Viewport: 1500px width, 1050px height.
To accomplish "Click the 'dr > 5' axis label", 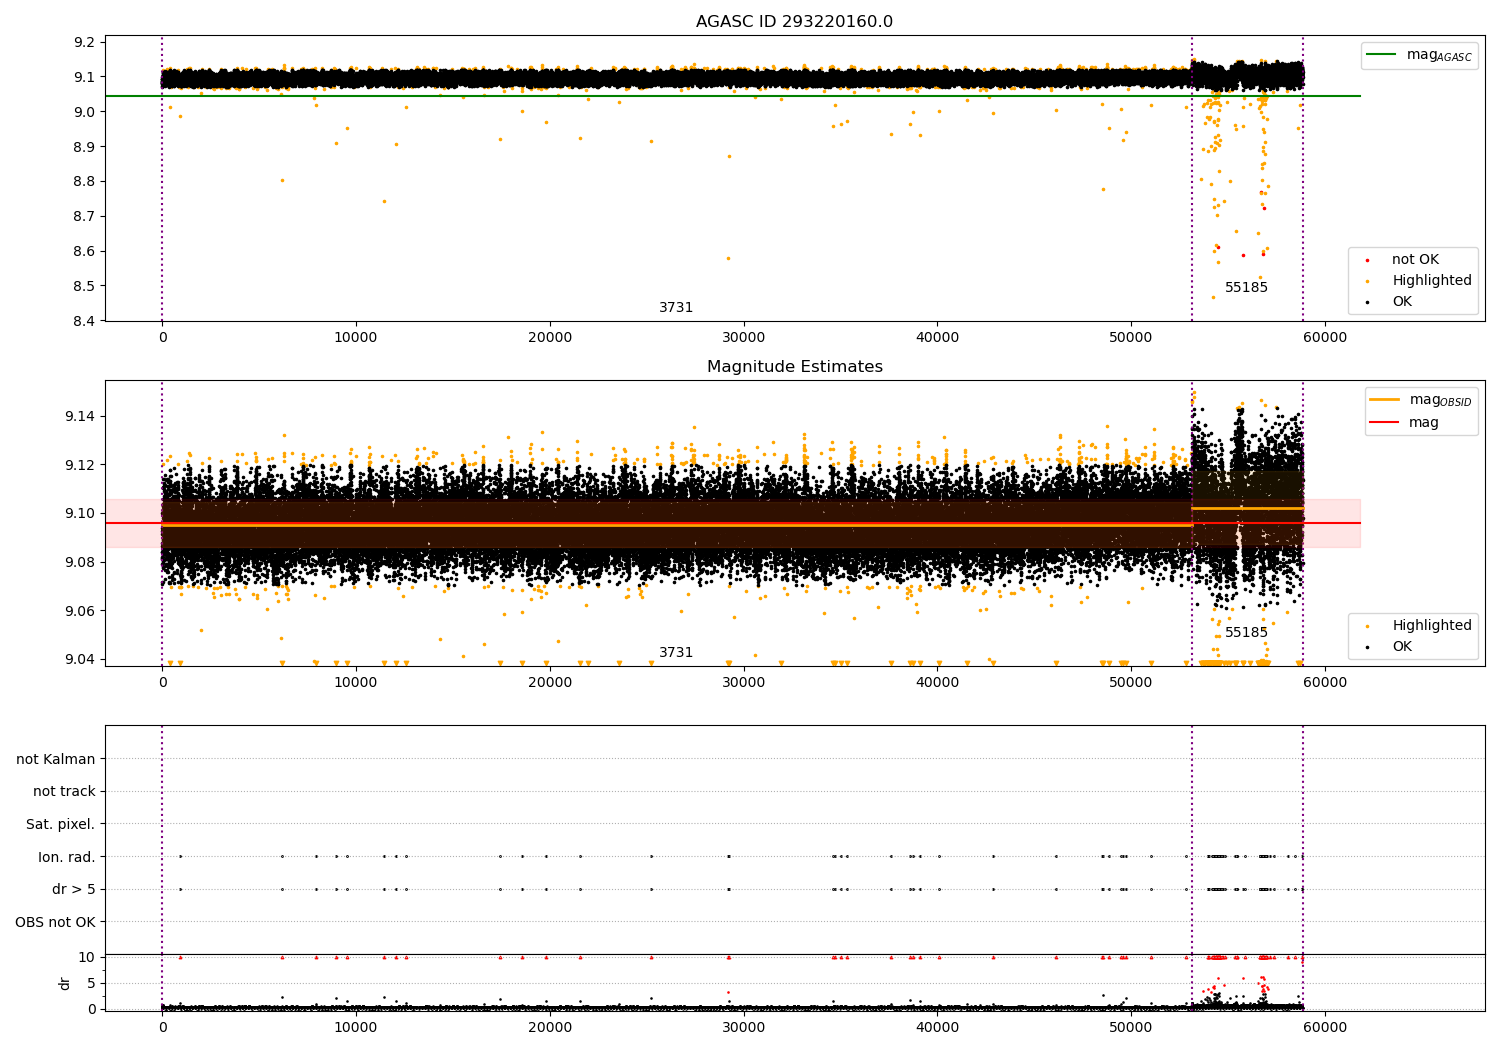I will pos(74,890).
